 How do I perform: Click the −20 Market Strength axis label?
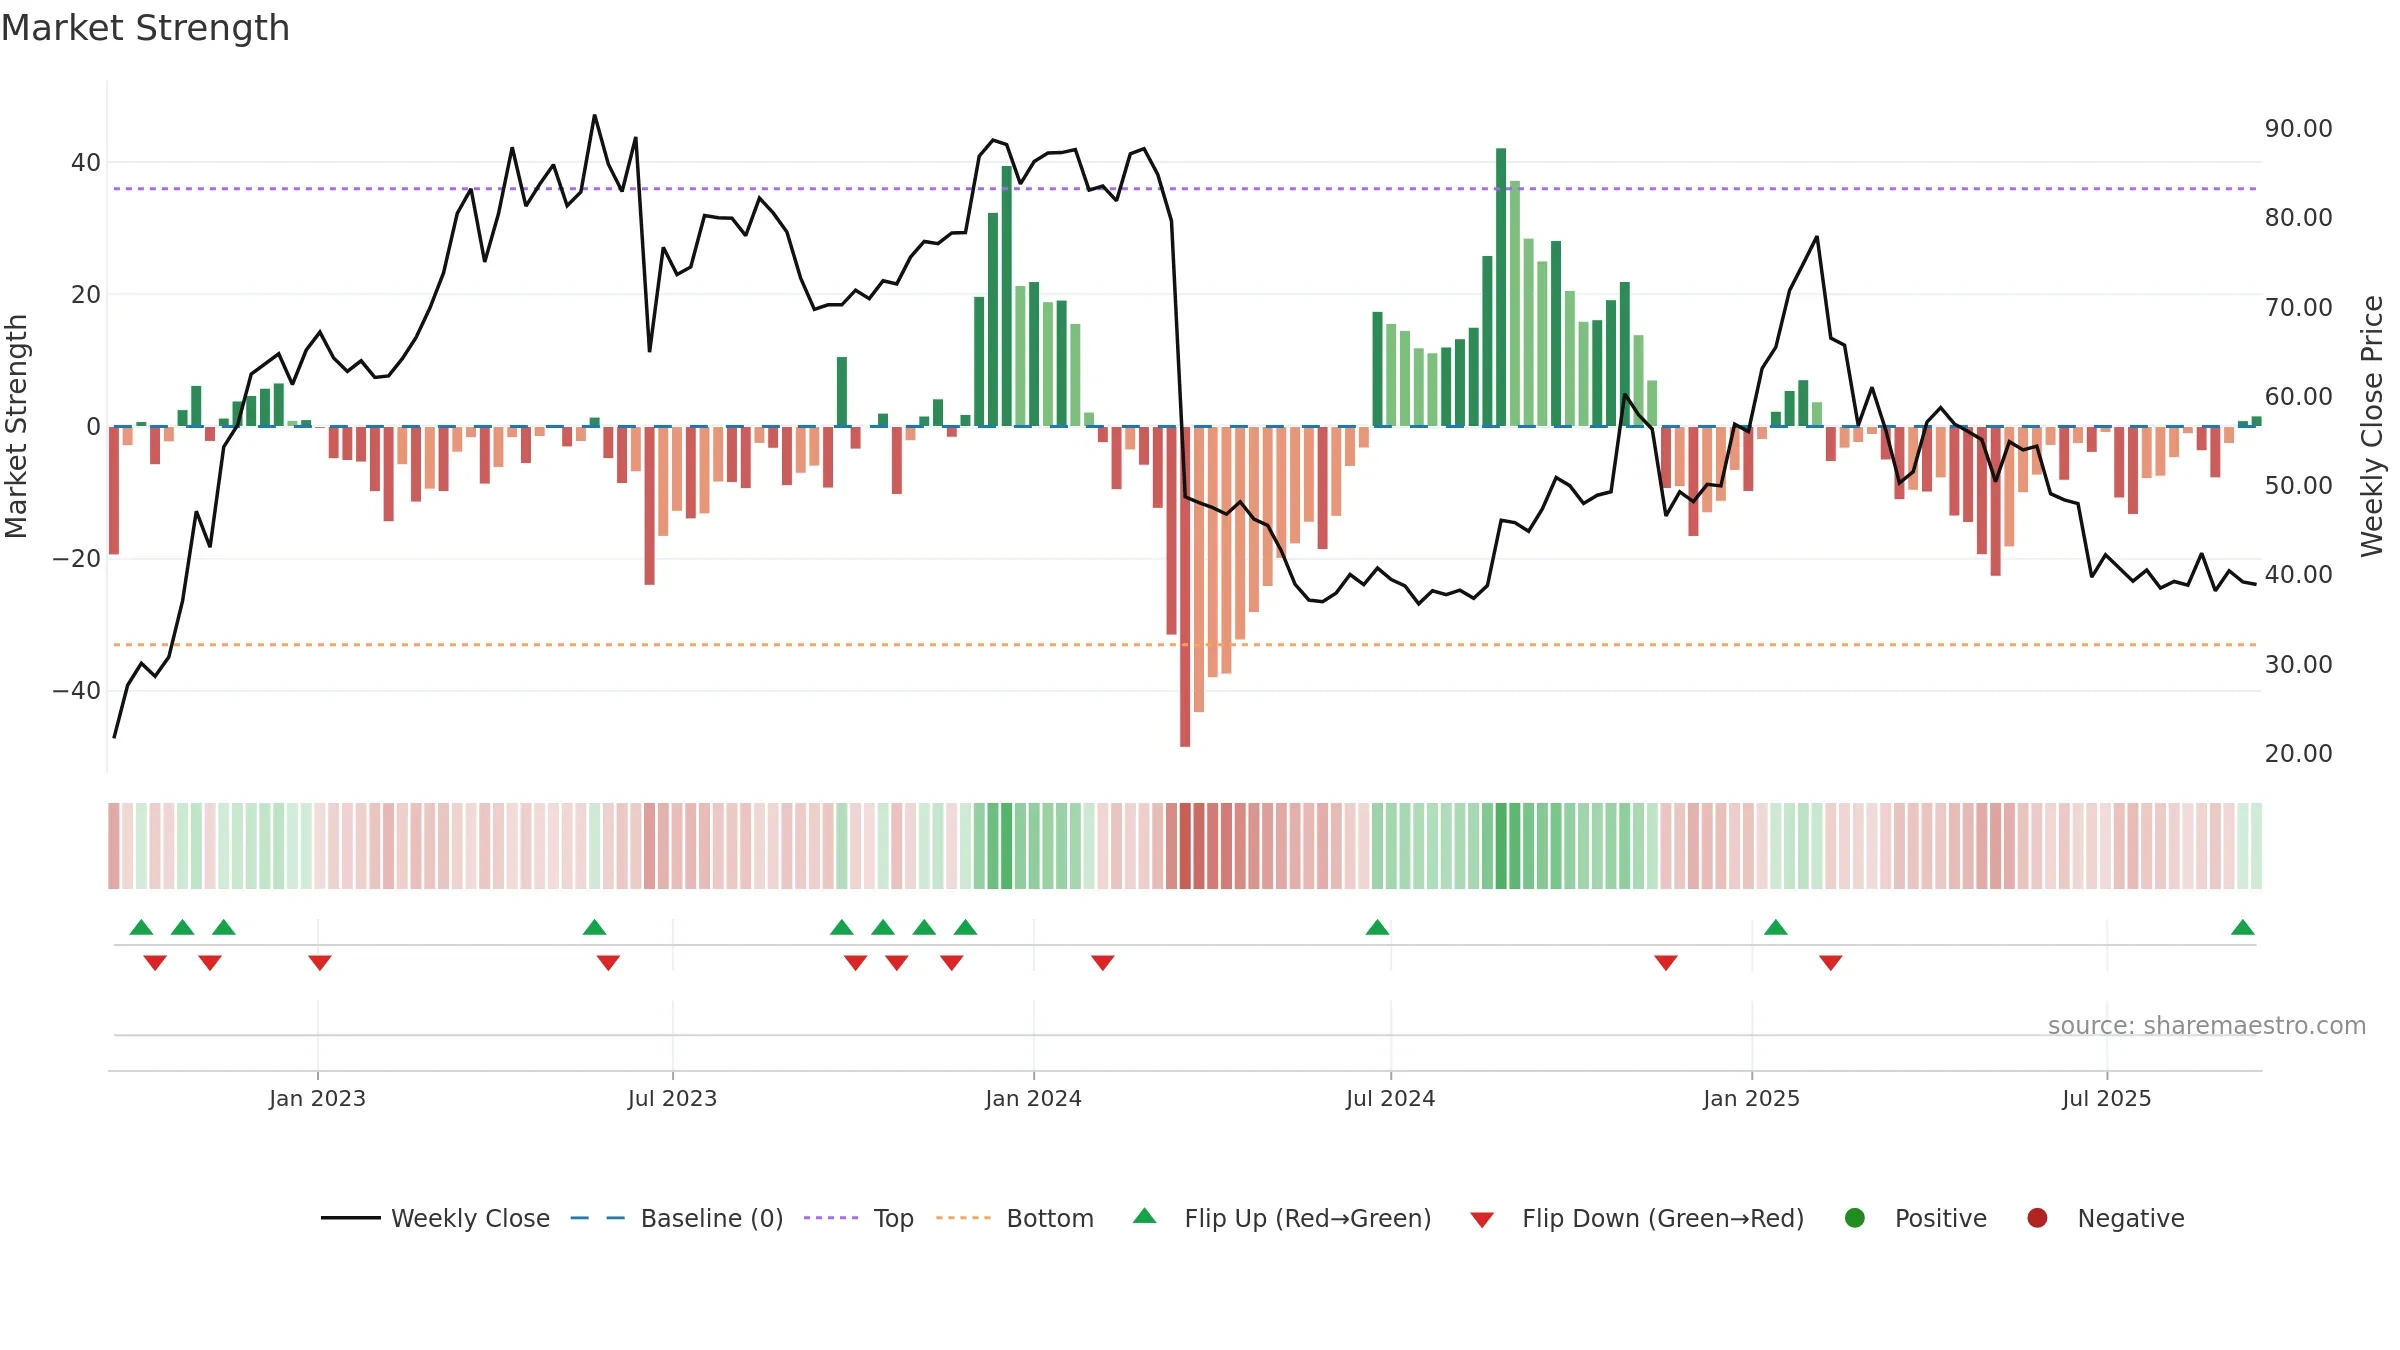pyautogui.click(x=77, y=559)
